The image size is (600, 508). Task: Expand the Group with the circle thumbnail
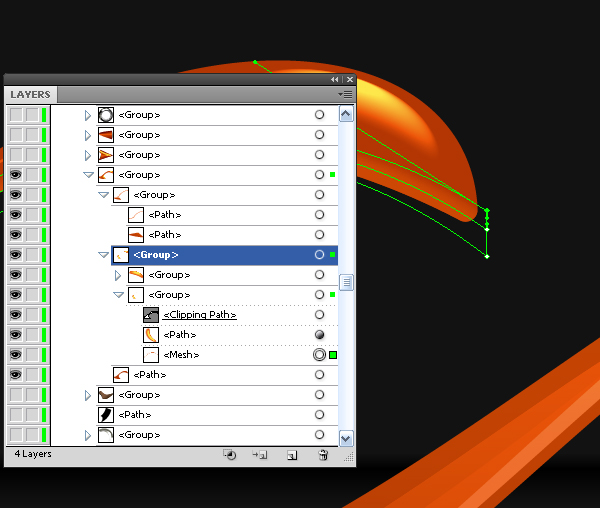(x=88, y=115)
